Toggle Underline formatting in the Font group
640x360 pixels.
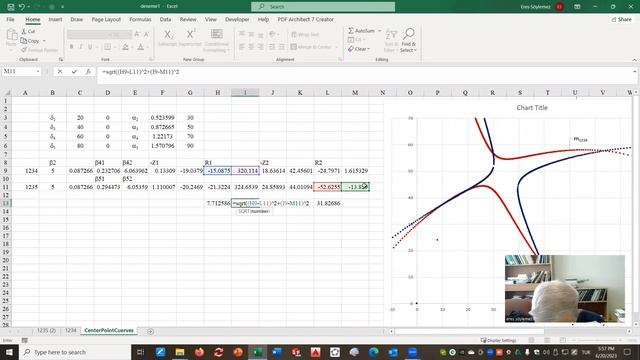point(90,47)
